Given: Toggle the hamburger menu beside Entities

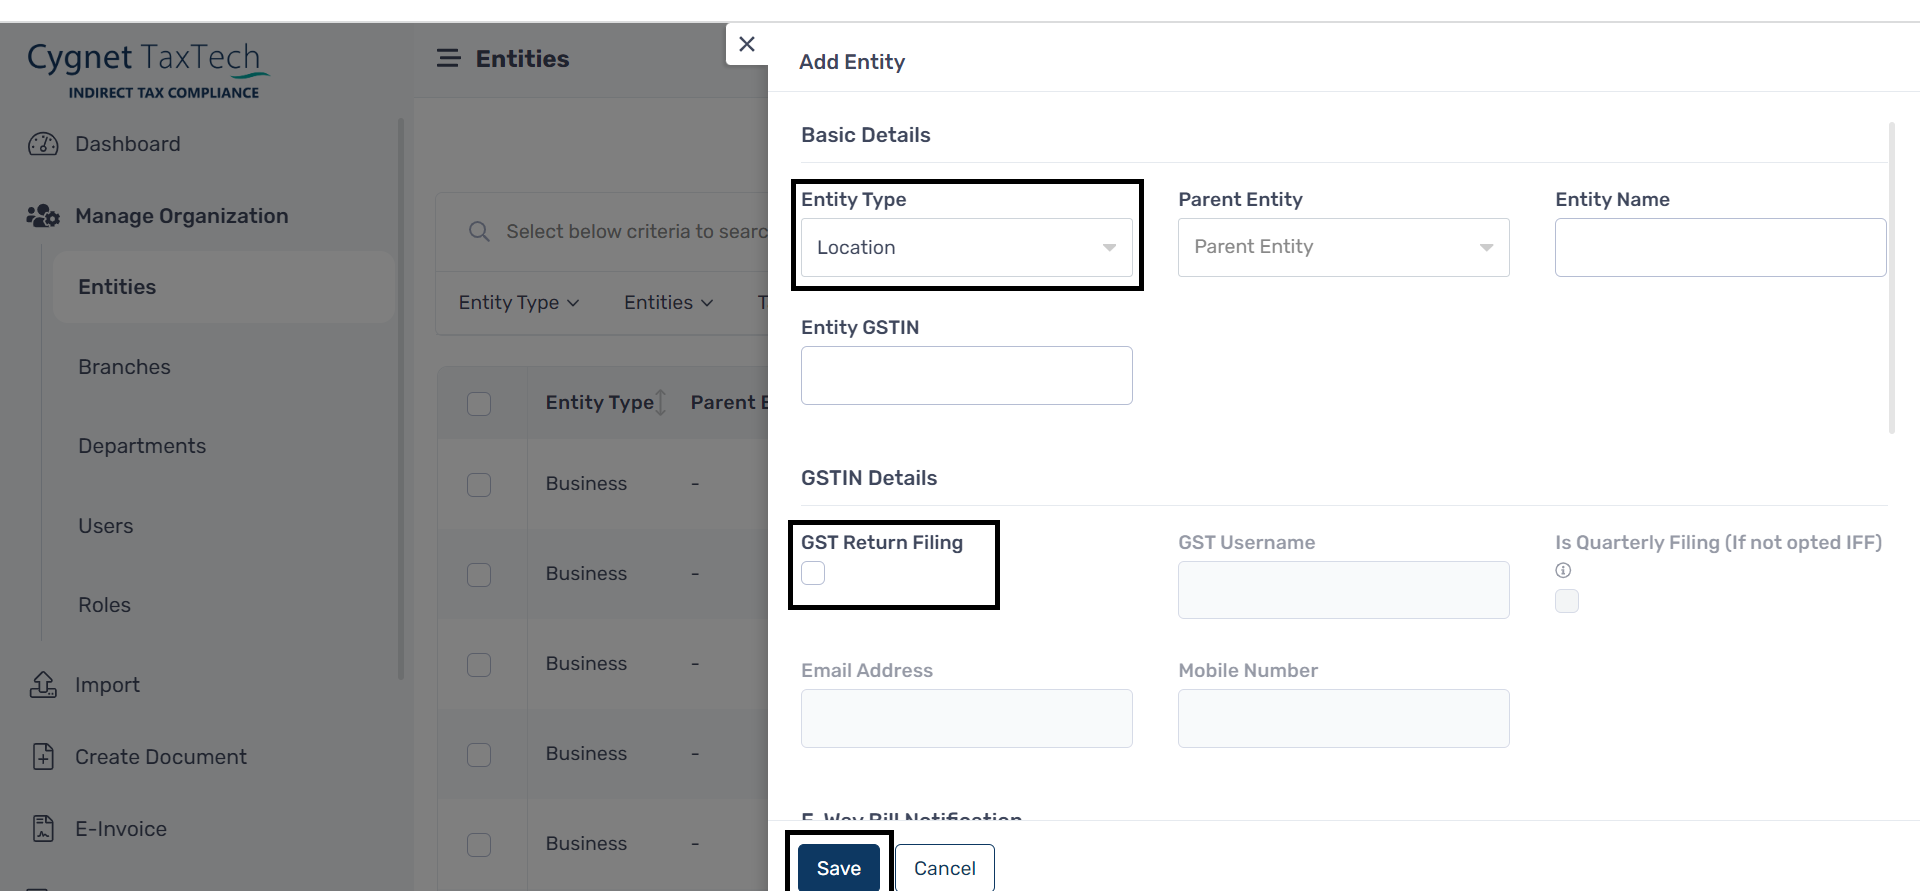Looking at the screenshot, I should click(449, 59).
